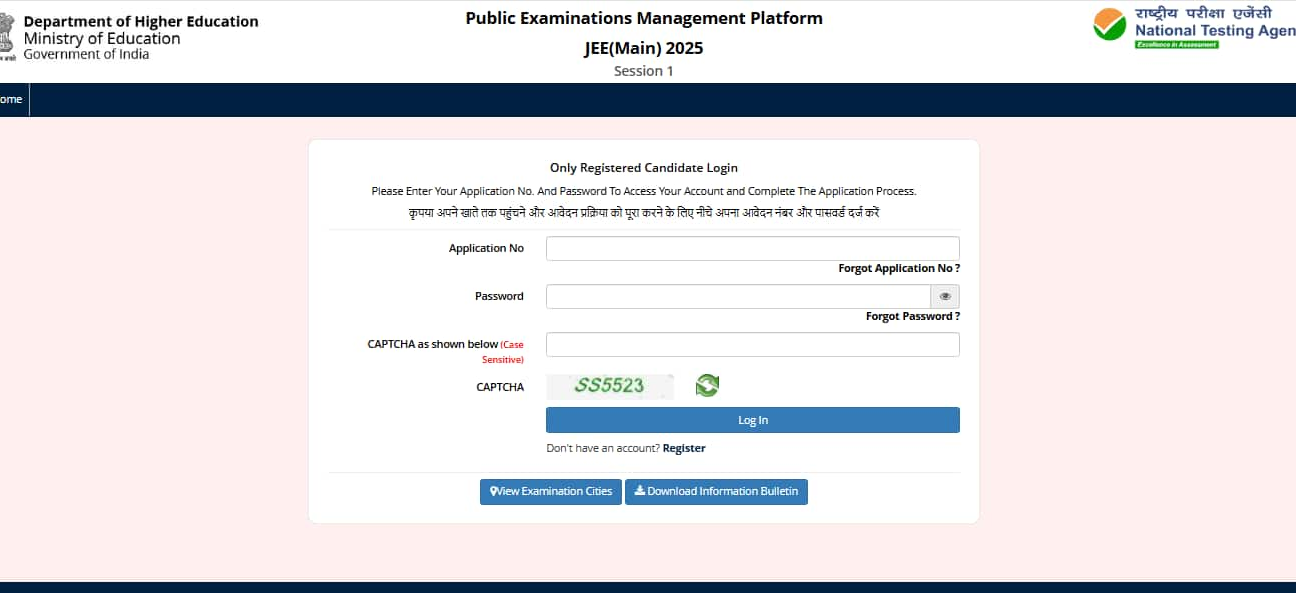The image size is (1296, 593).
Task: Click inside the Password field
Action: pyautogui.click(x=738, y=296)
